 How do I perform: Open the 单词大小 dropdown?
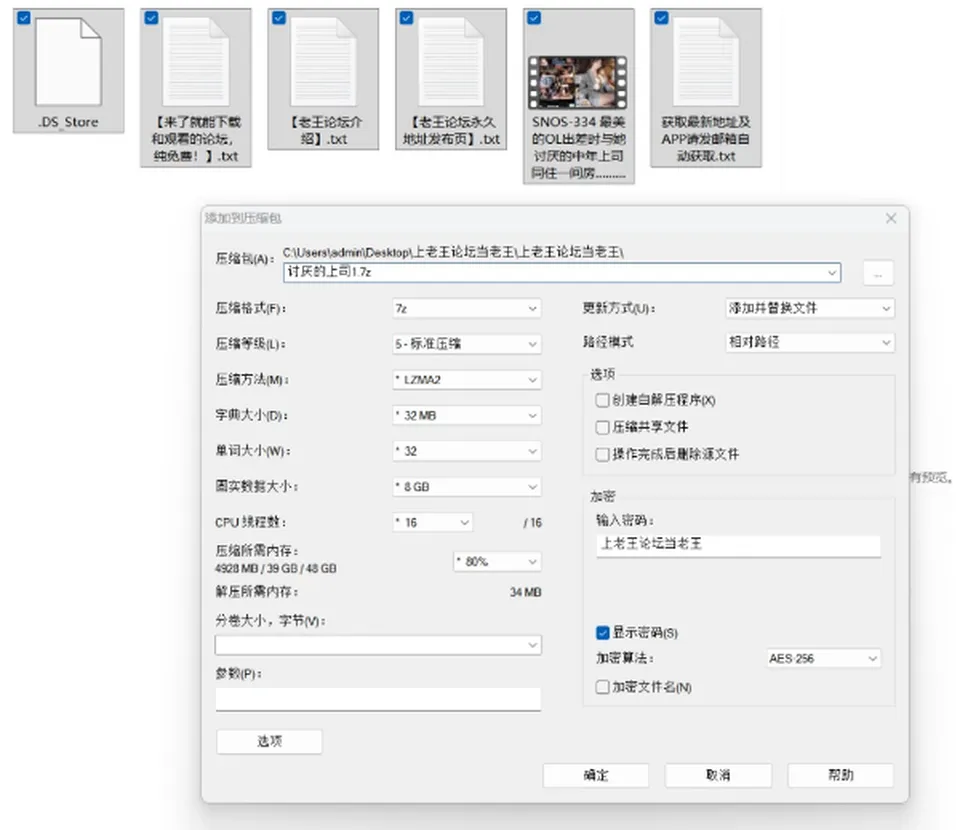pos(467,451)
